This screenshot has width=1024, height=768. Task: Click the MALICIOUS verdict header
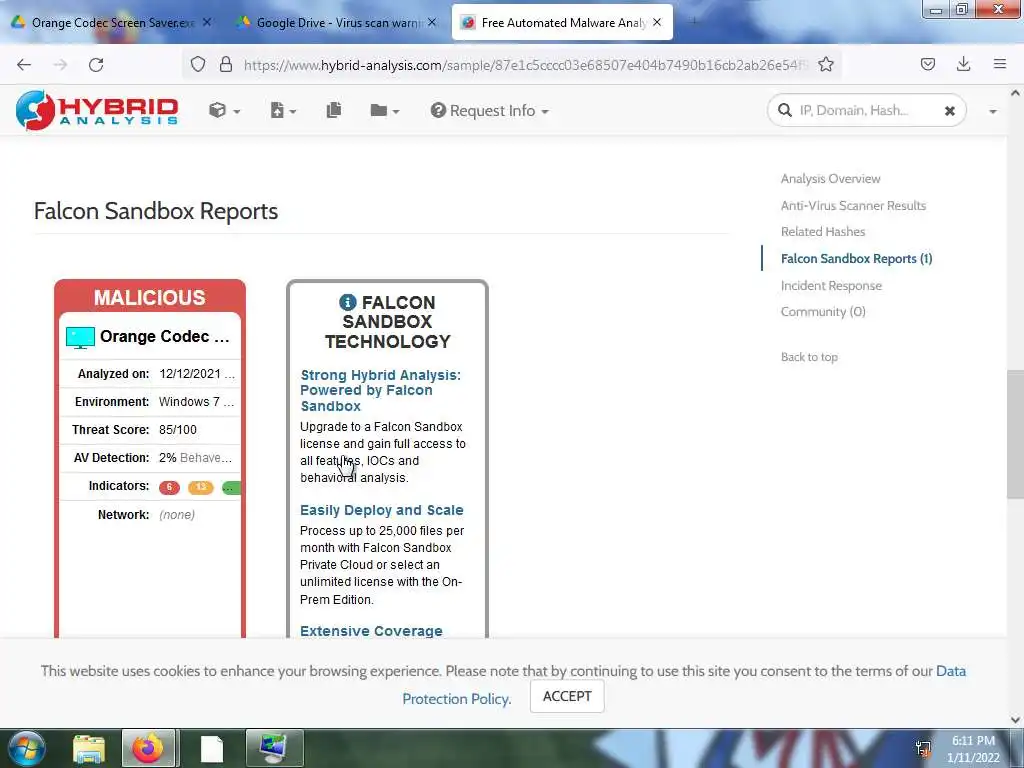point(150,297)
